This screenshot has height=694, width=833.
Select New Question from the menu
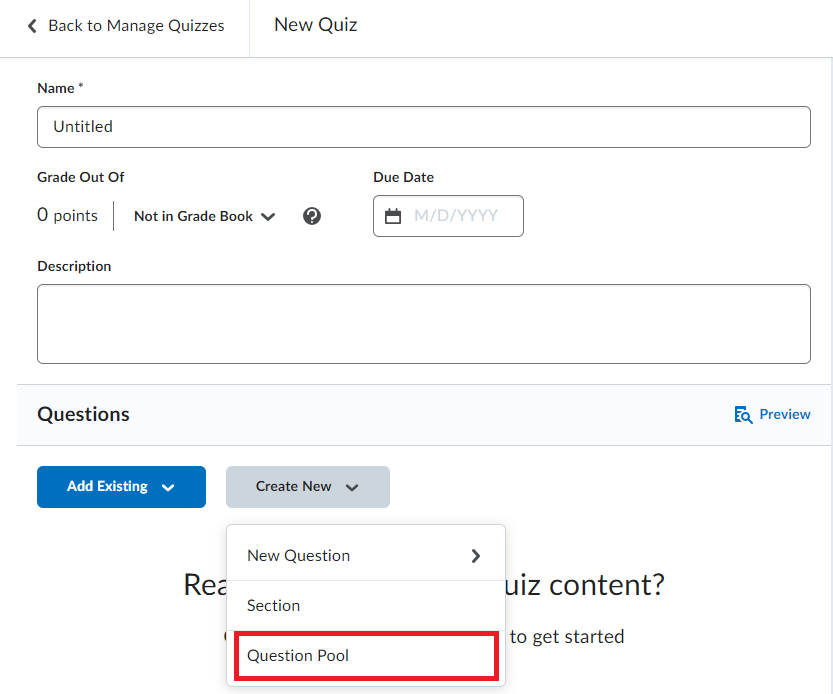[298, 556]
